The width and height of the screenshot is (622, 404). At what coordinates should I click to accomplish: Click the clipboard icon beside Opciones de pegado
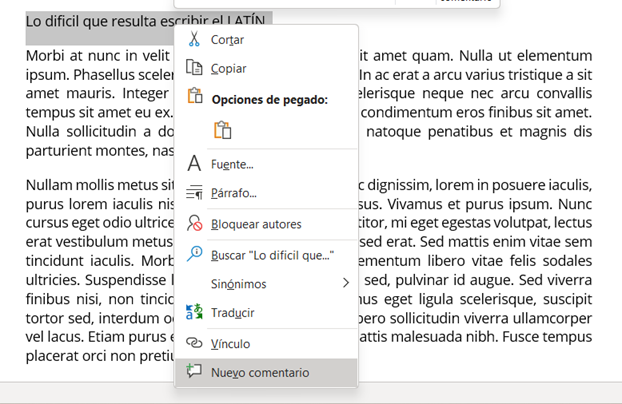(x=195, y=96)
